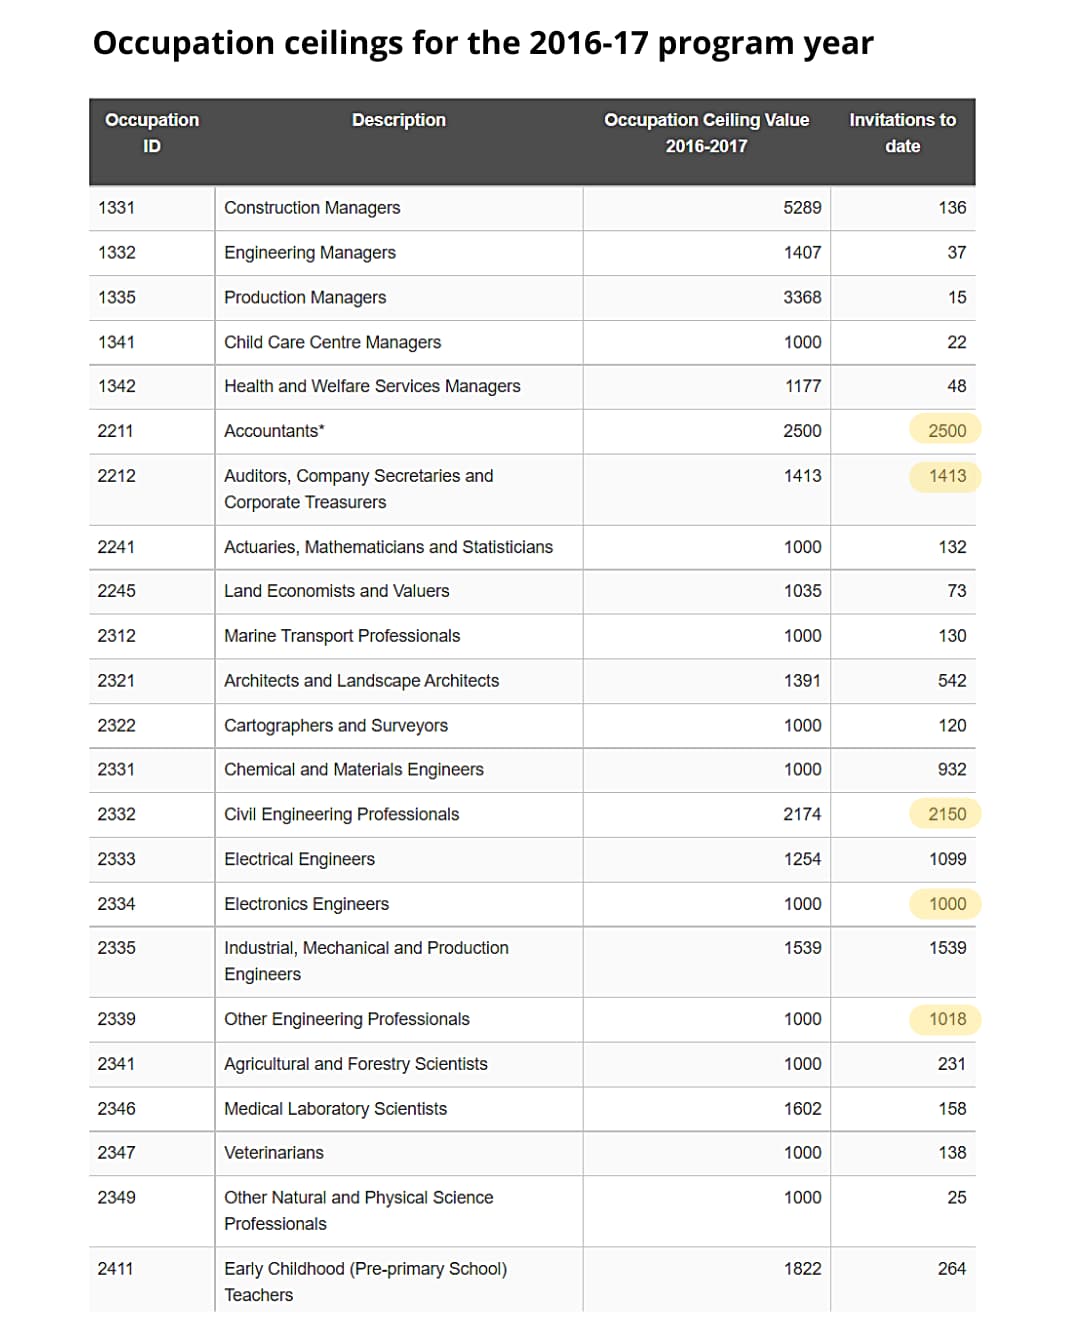This screenshot has height=1327, width=1075.
Task: Click occupation ID 2335
Action: coord(116,948)
